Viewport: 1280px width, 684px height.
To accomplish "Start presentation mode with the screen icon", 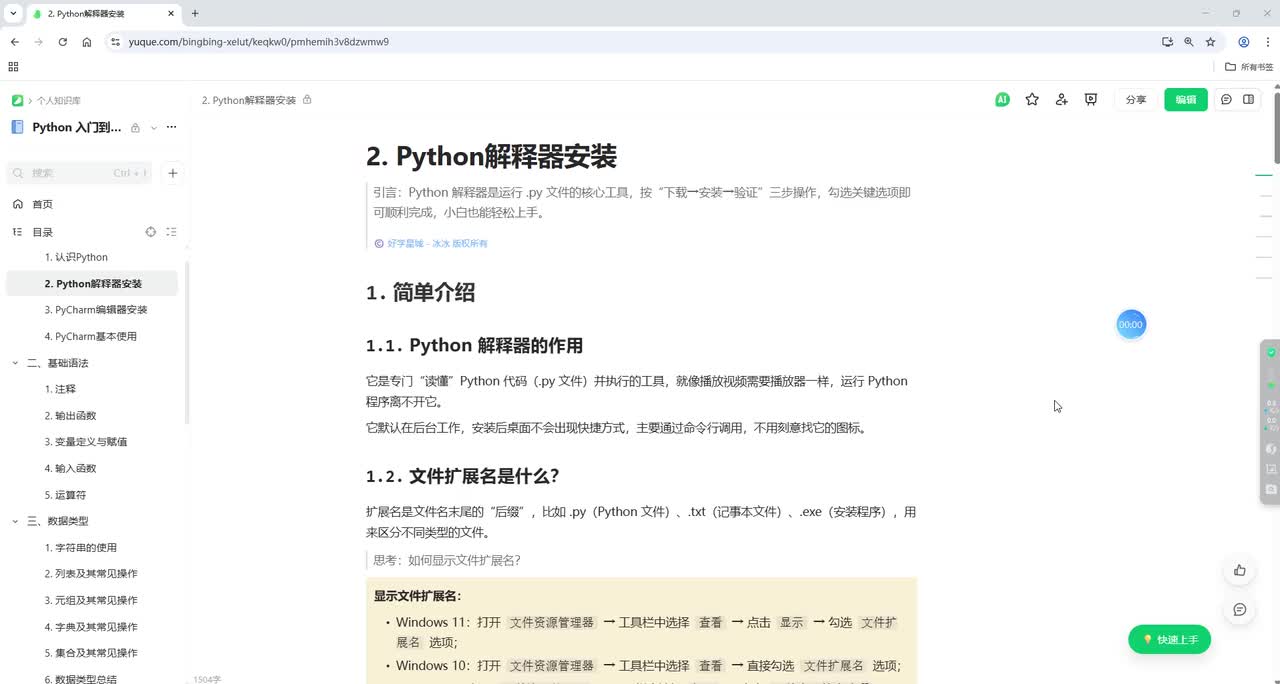I will (x=1091, y=100).
